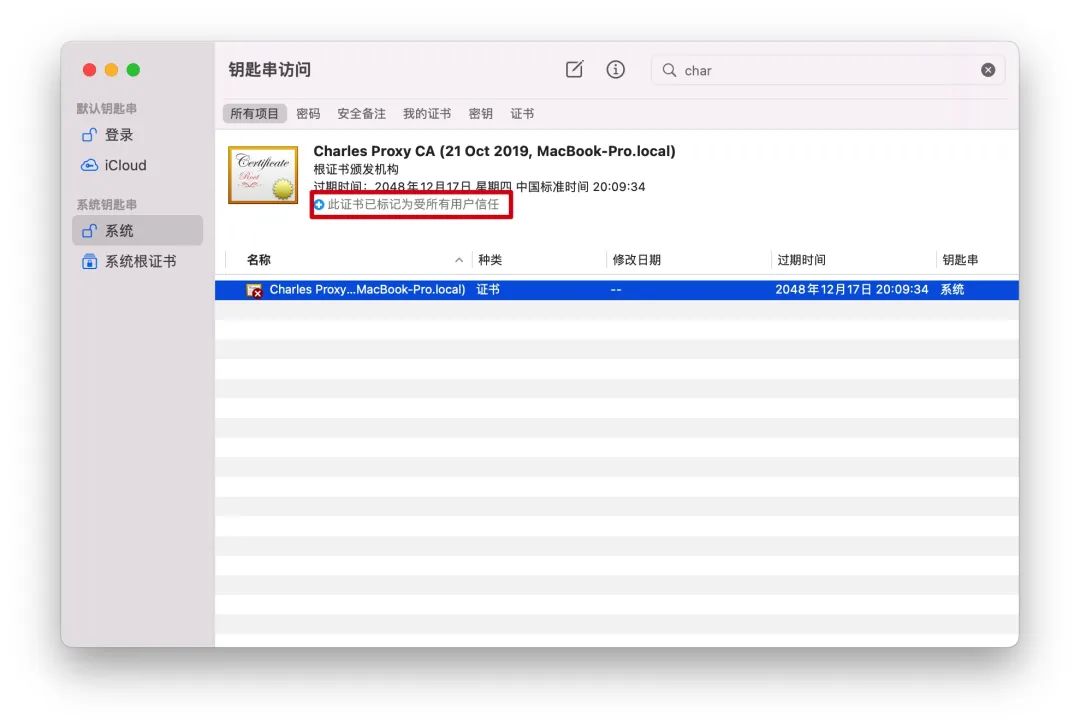Sort list by 名称 column header
This screenshot has height=728, width=1080.
click(x=259, y=260)
